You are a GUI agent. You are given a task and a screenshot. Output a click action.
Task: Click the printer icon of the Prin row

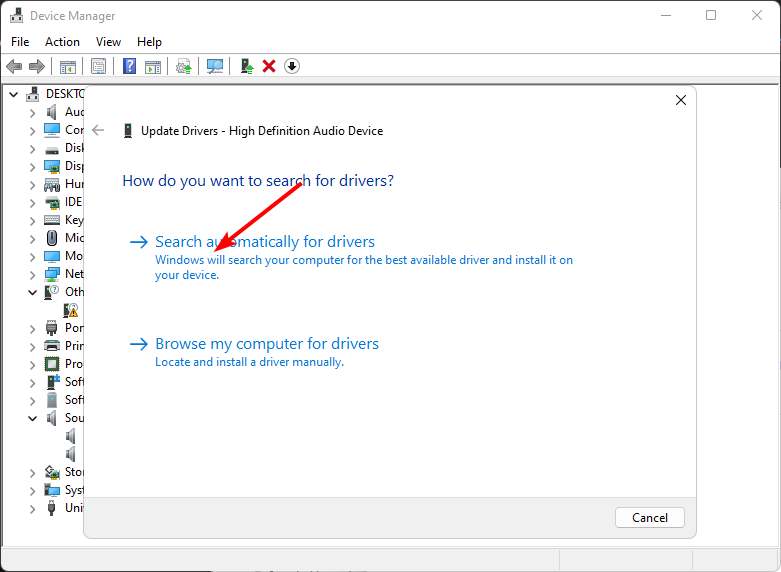coord(52,346)
